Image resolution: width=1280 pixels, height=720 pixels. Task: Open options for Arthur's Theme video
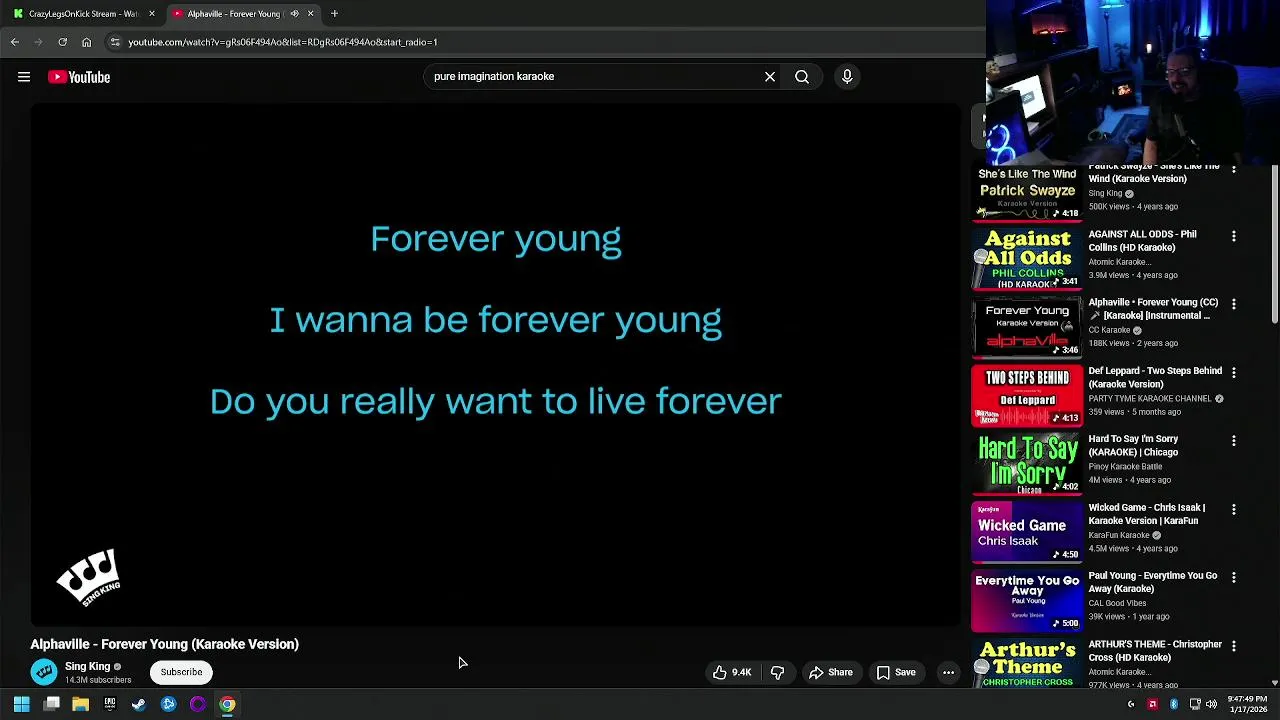point(1233,646)
